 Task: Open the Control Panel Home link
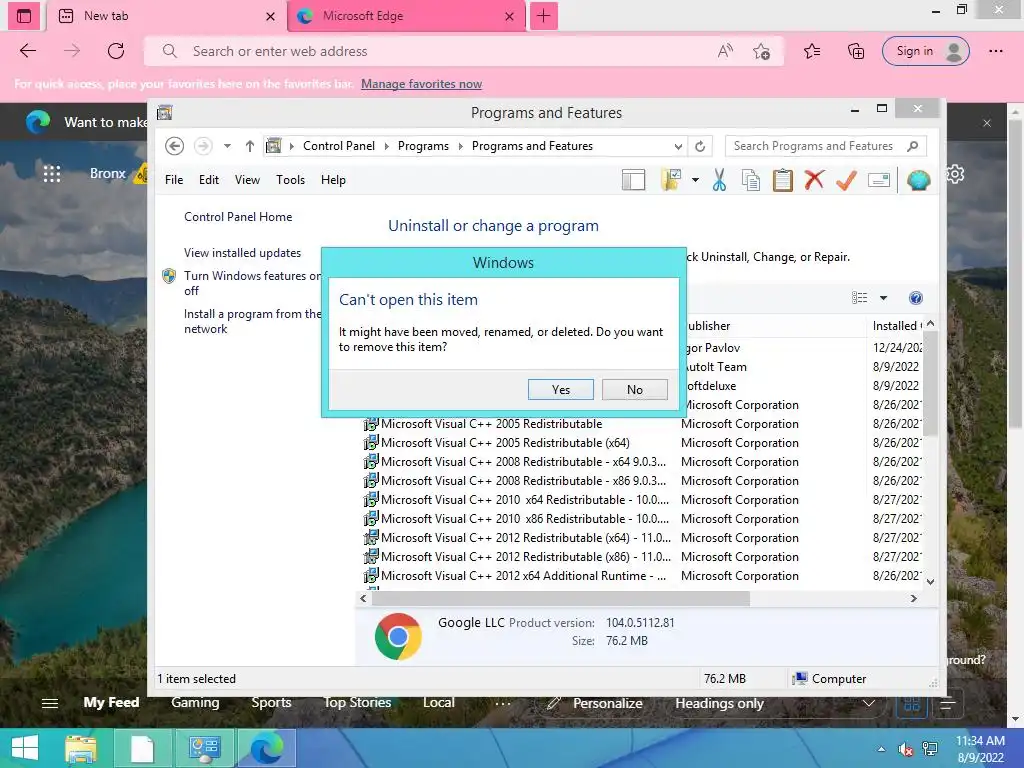[238, 217]
